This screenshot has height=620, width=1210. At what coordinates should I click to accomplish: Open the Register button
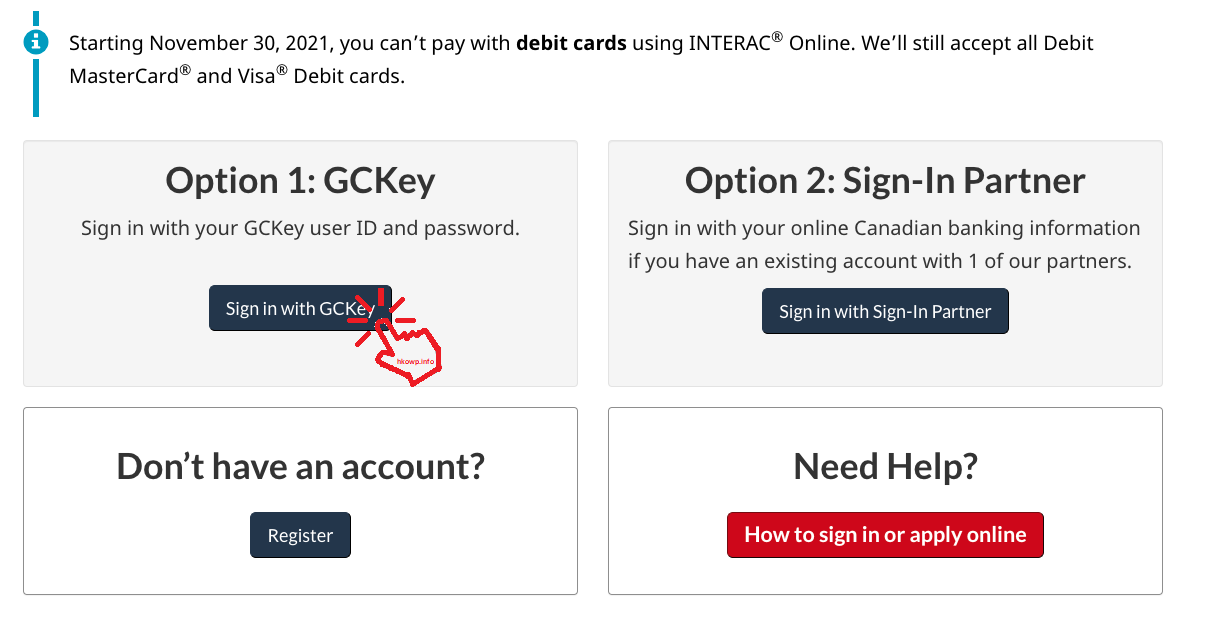click(x=300, y=535)
